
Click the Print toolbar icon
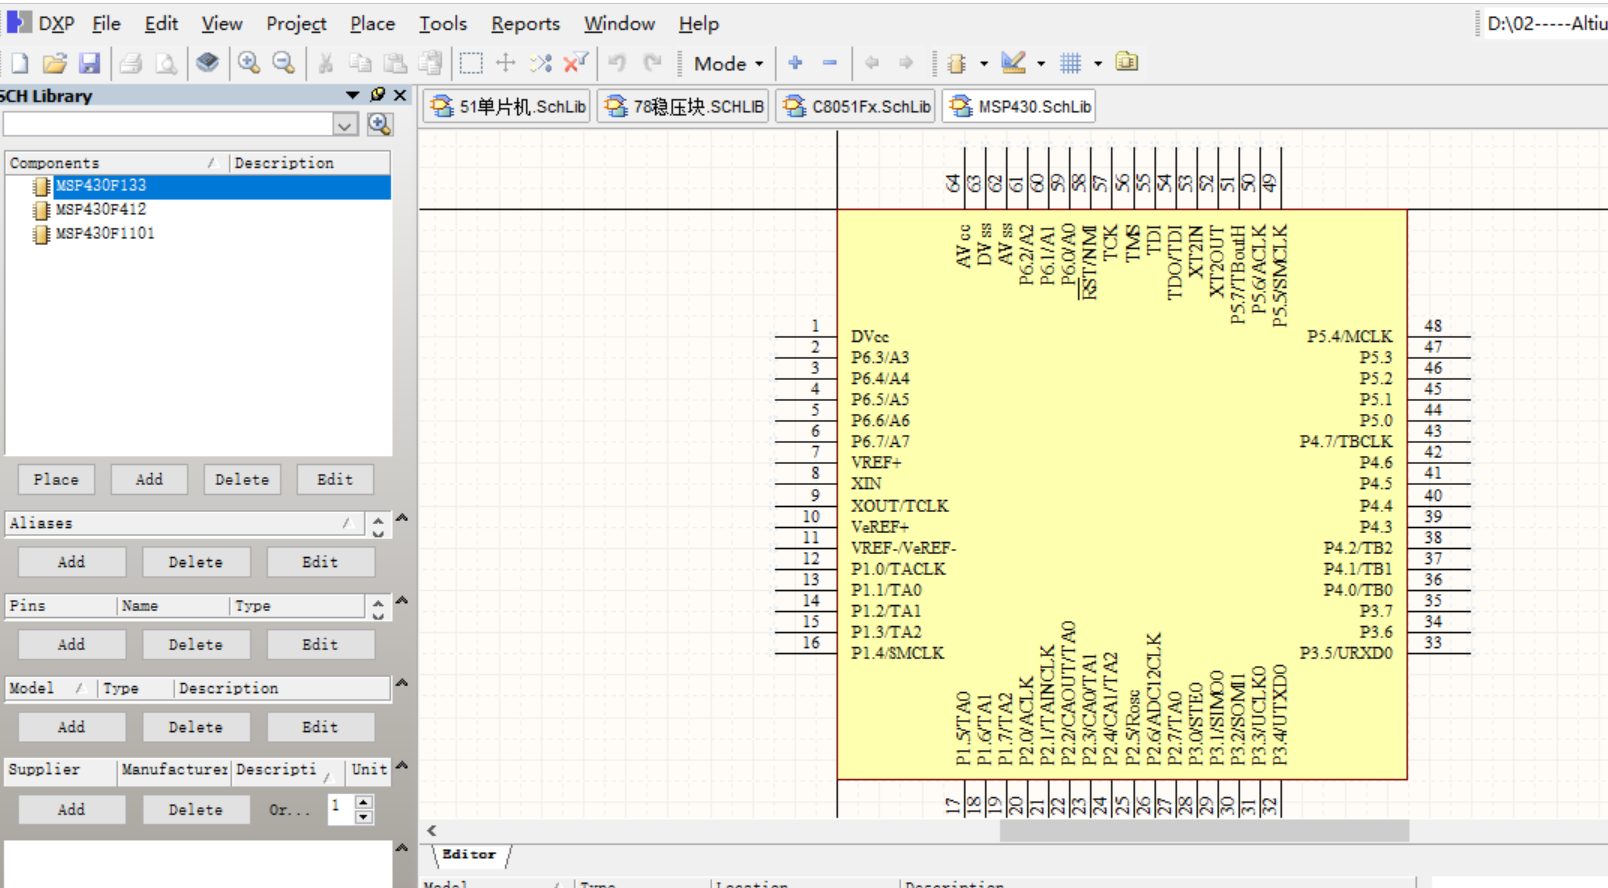130,63
